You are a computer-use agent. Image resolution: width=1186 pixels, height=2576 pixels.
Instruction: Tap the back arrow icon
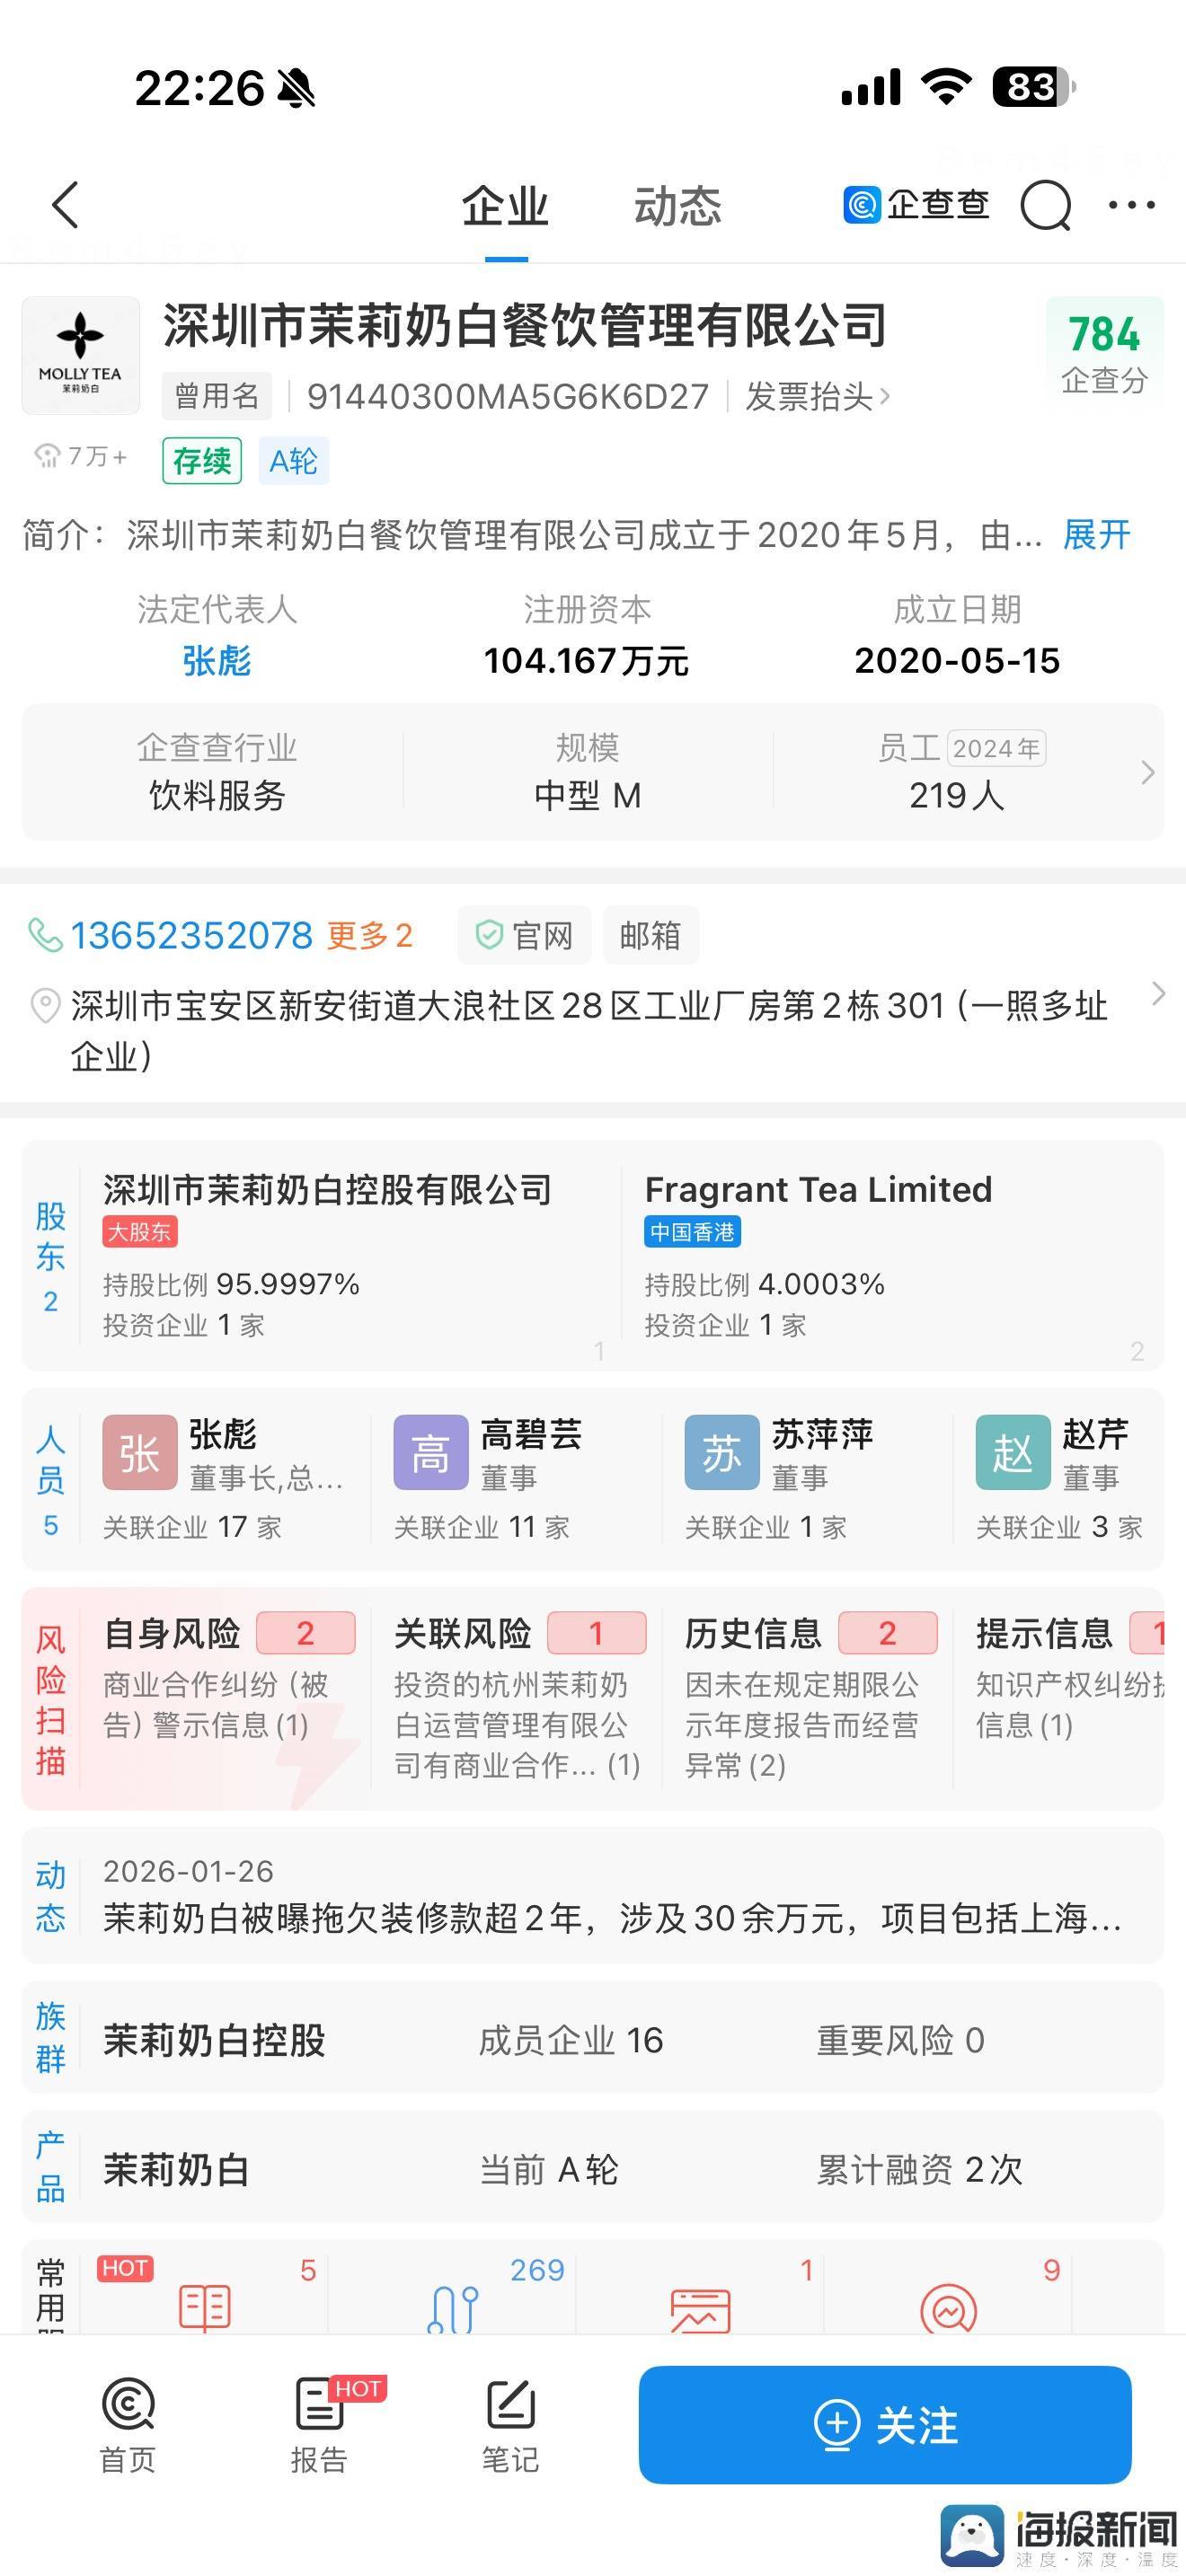[x=66, y=205]
